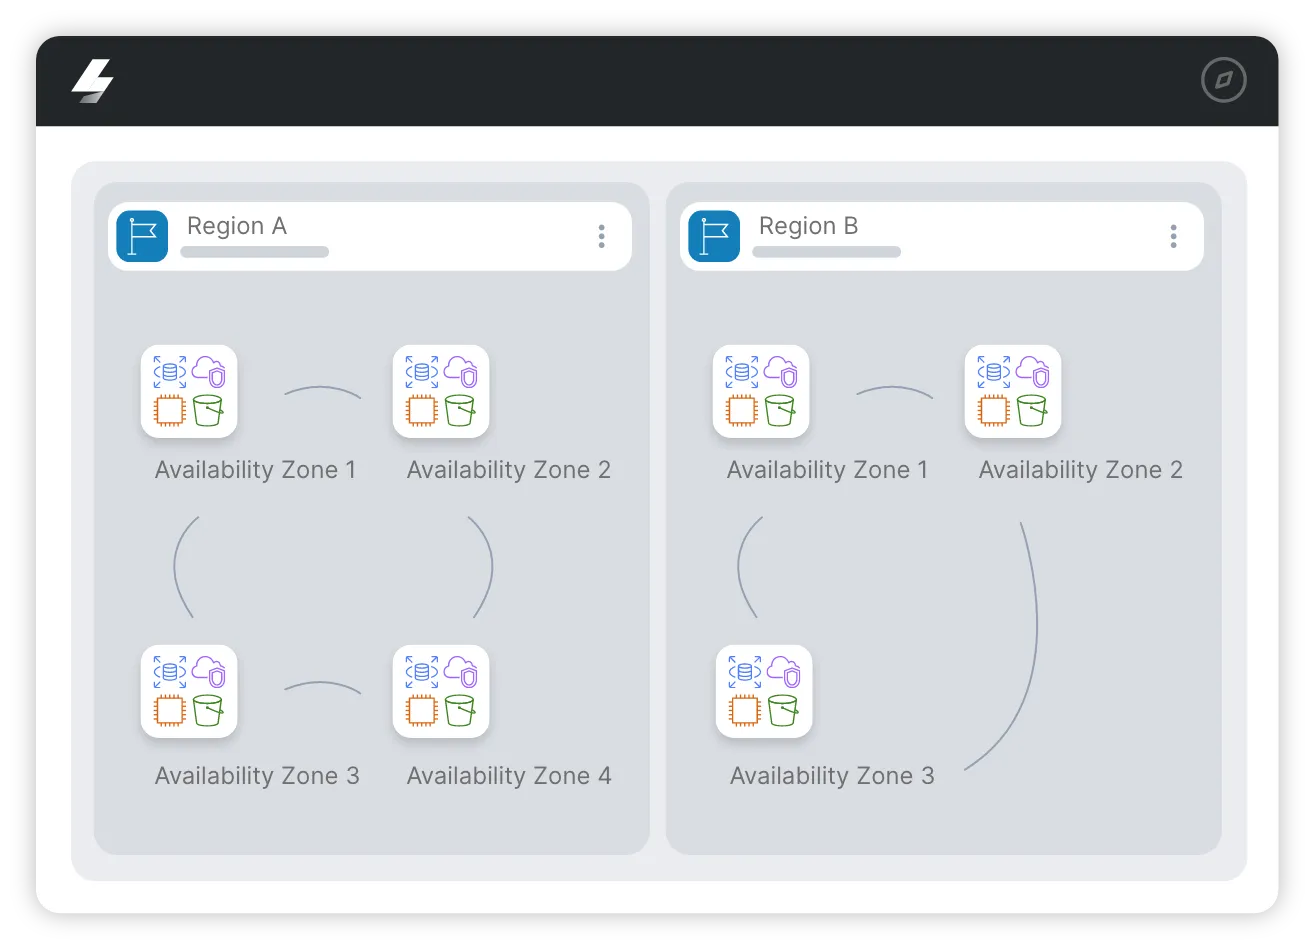Click database icon in Region B Zone 3
Screen dimensions: 1315x950
click(x=745, y=672)
